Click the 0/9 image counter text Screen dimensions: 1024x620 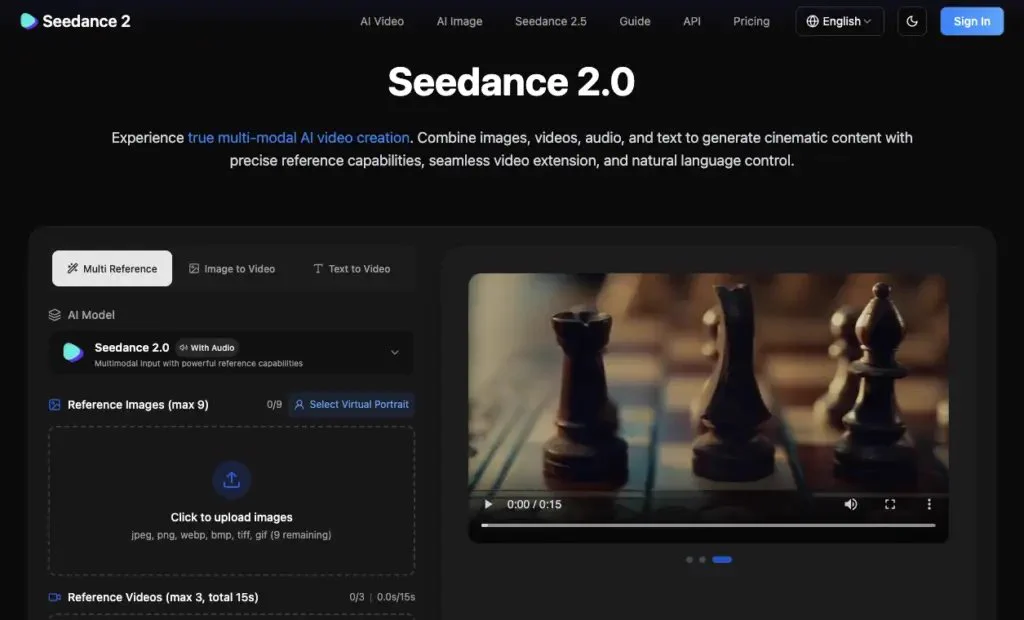[274, 404]
